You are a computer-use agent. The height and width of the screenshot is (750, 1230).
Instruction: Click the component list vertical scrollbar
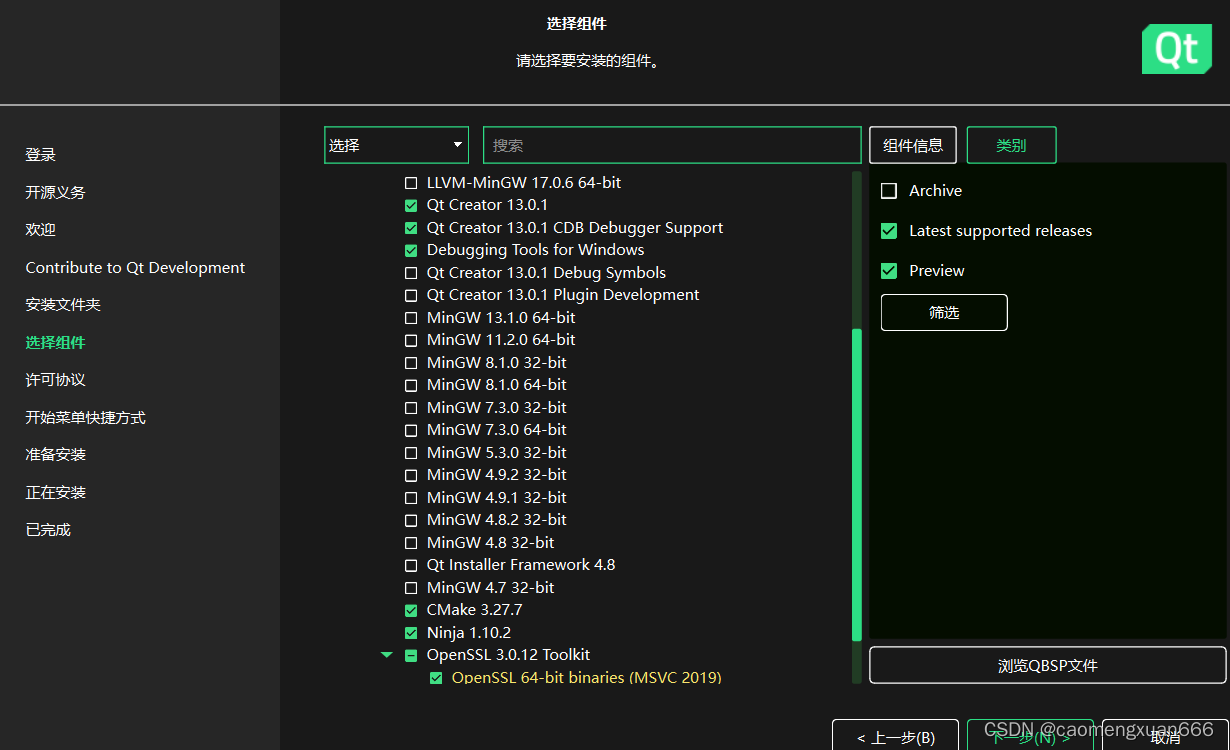coord(856,485)
